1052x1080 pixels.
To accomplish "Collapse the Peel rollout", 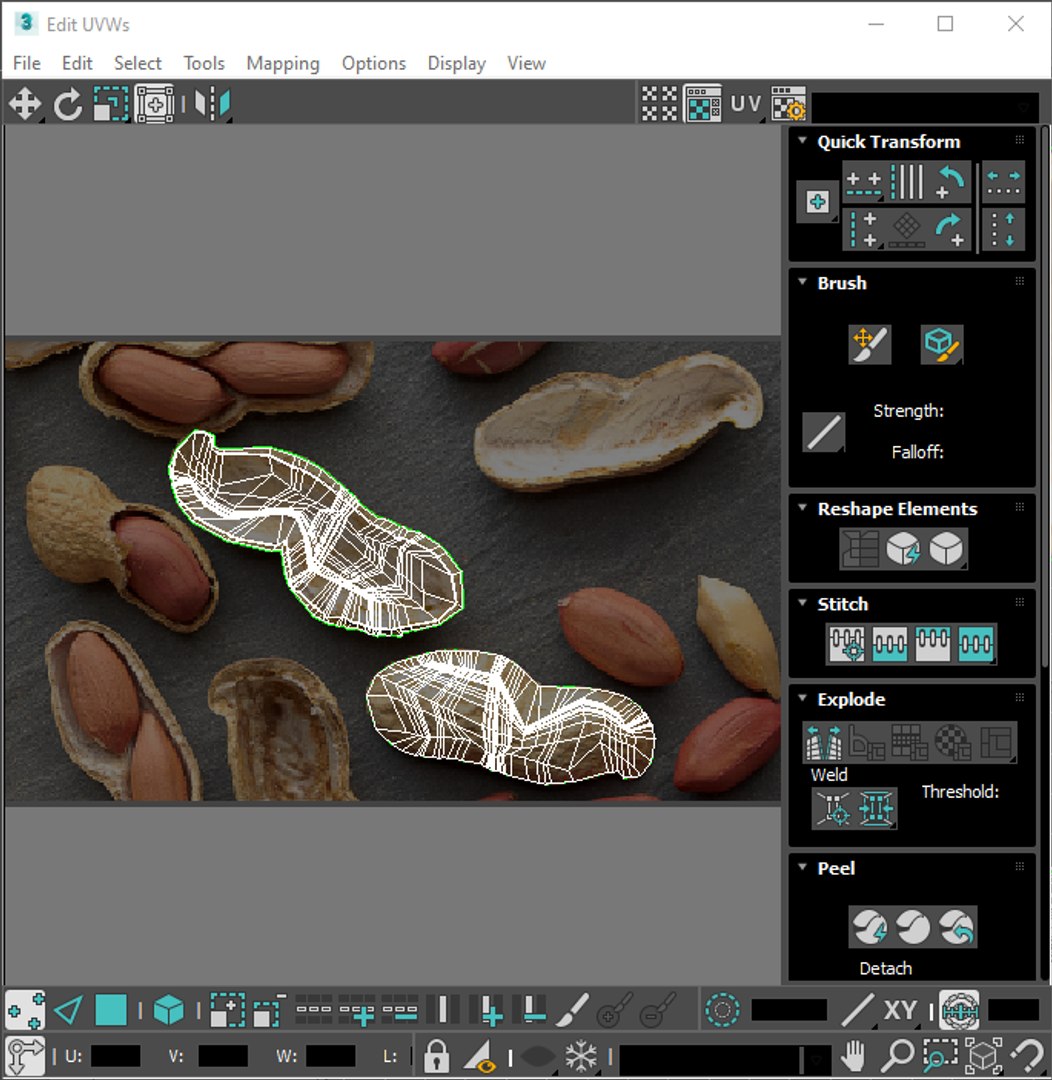I will (x=802, y=866).
